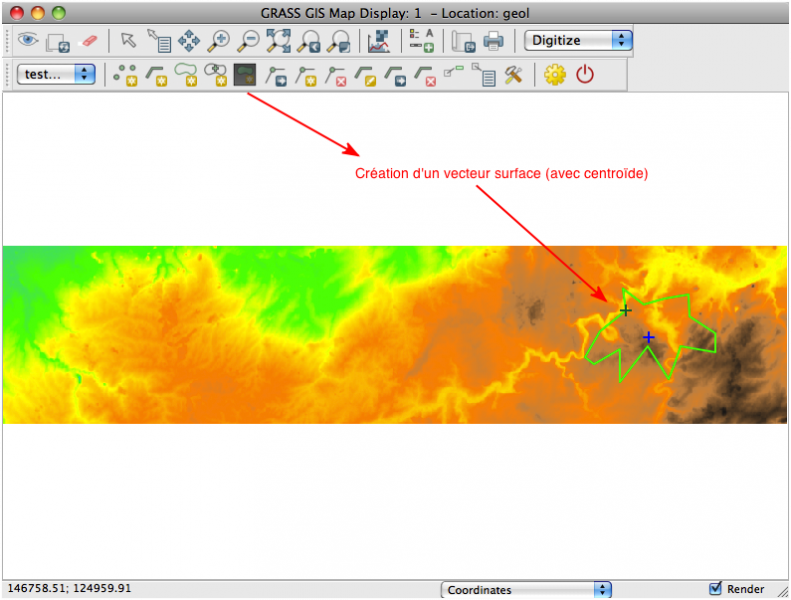Select the digitize new point tool
Image resolution: width=791 pixels, height=600 pixels.
125,75
